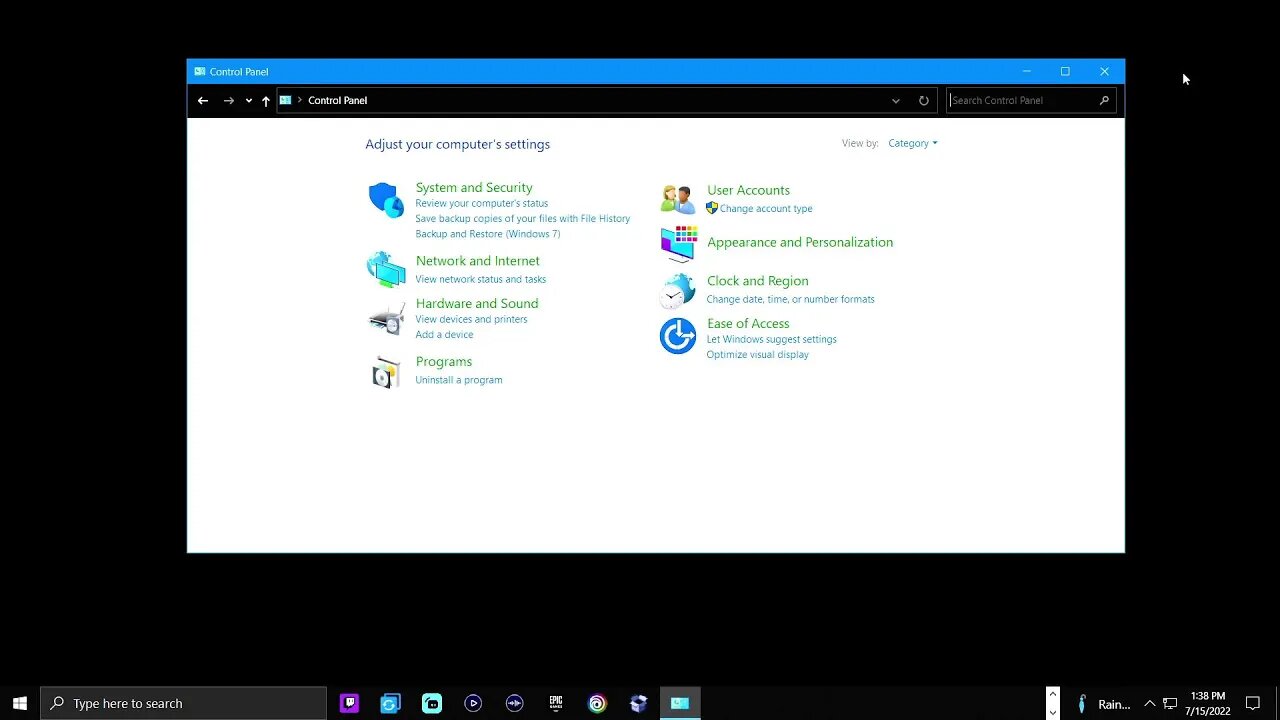Expand the address bar history dropdown
The image size is (1280, 720).
coord(896,100)
